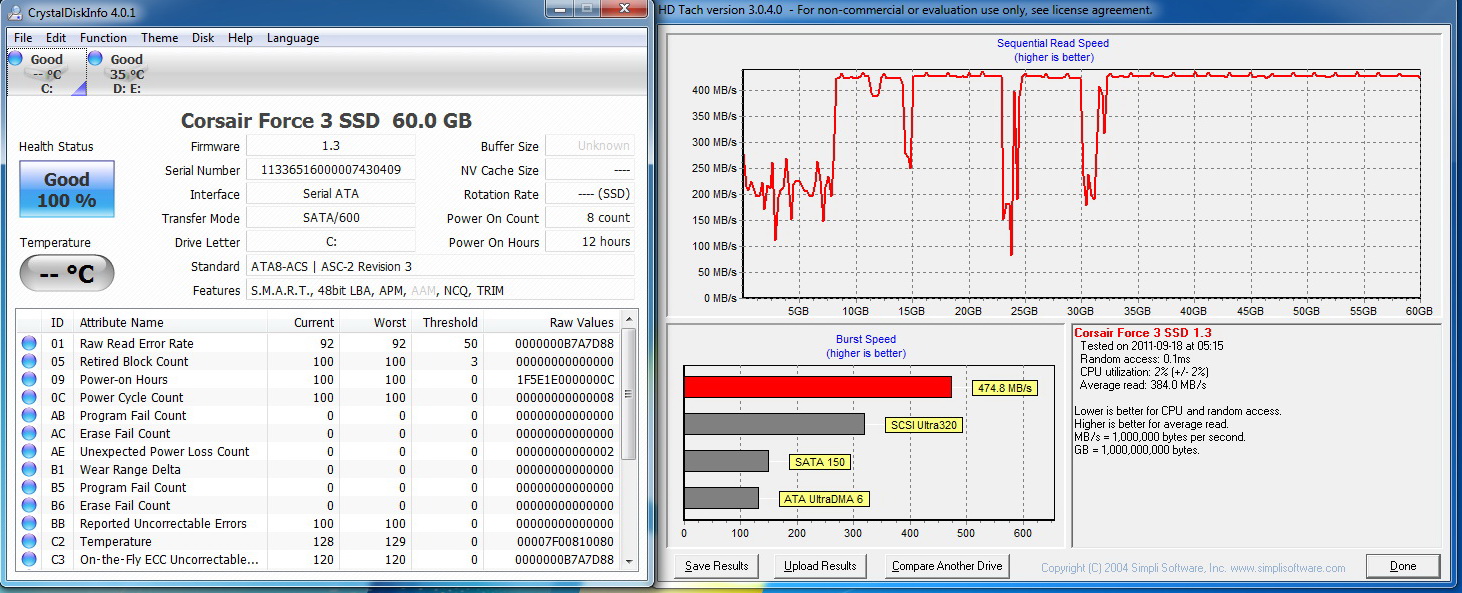Click the Done button in HD Tach
The width and height of the screenshot is (1462, 593).
1403,566
